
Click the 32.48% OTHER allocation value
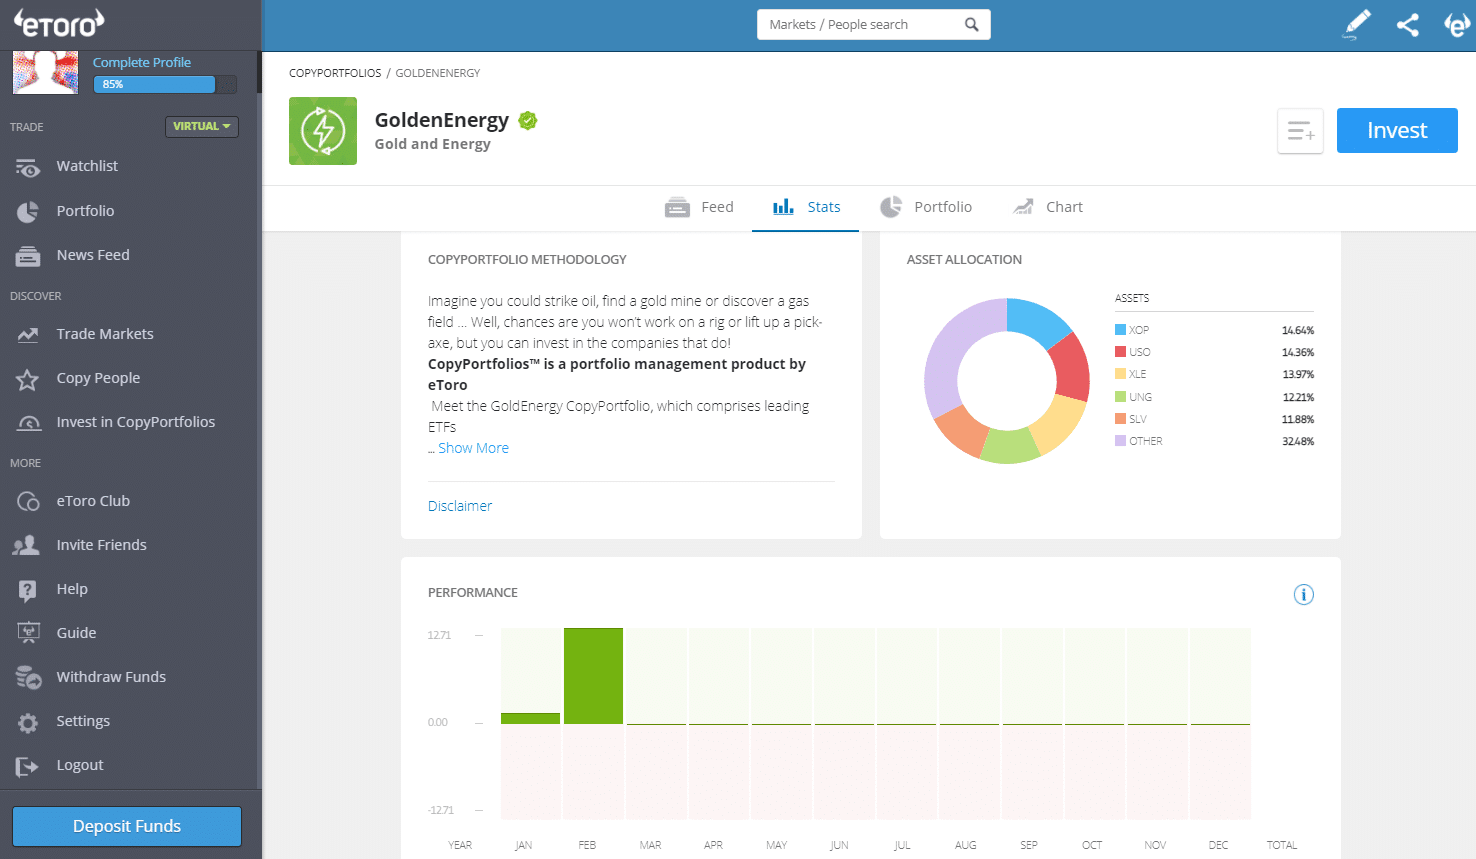click(1298, 441)
